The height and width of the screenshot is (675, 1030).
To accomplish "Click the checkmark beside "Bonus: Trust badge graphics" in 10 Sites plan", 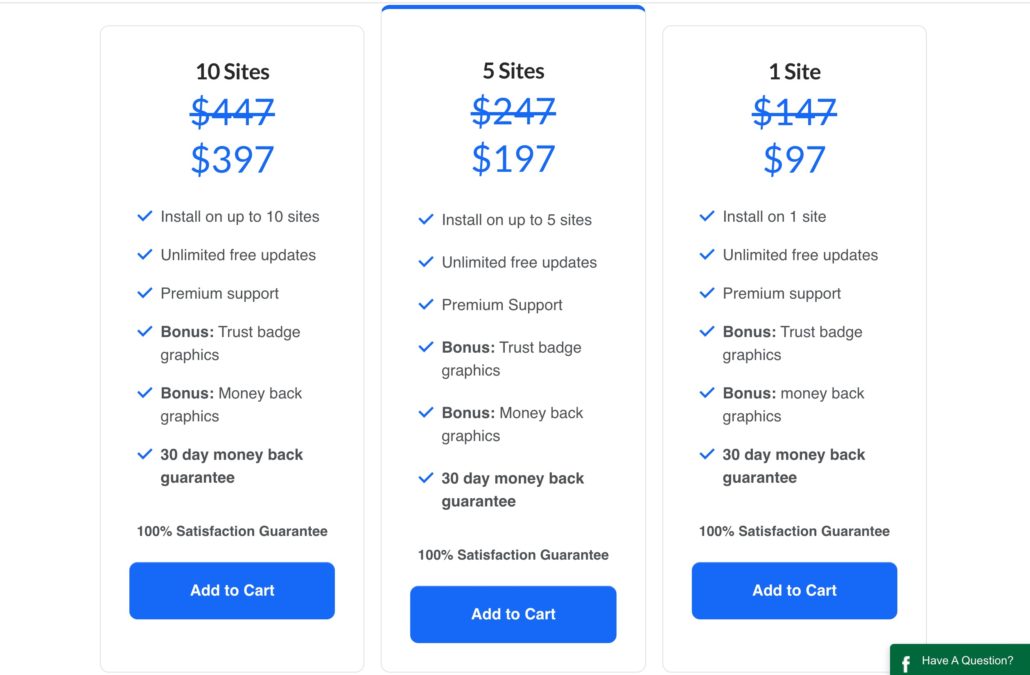I will (x=144, y=331).
